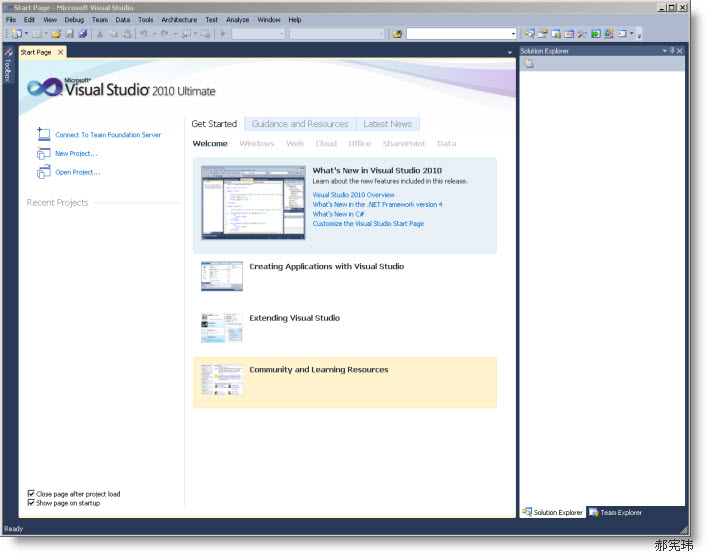Click the Open File folder icon

click(56, 33)
